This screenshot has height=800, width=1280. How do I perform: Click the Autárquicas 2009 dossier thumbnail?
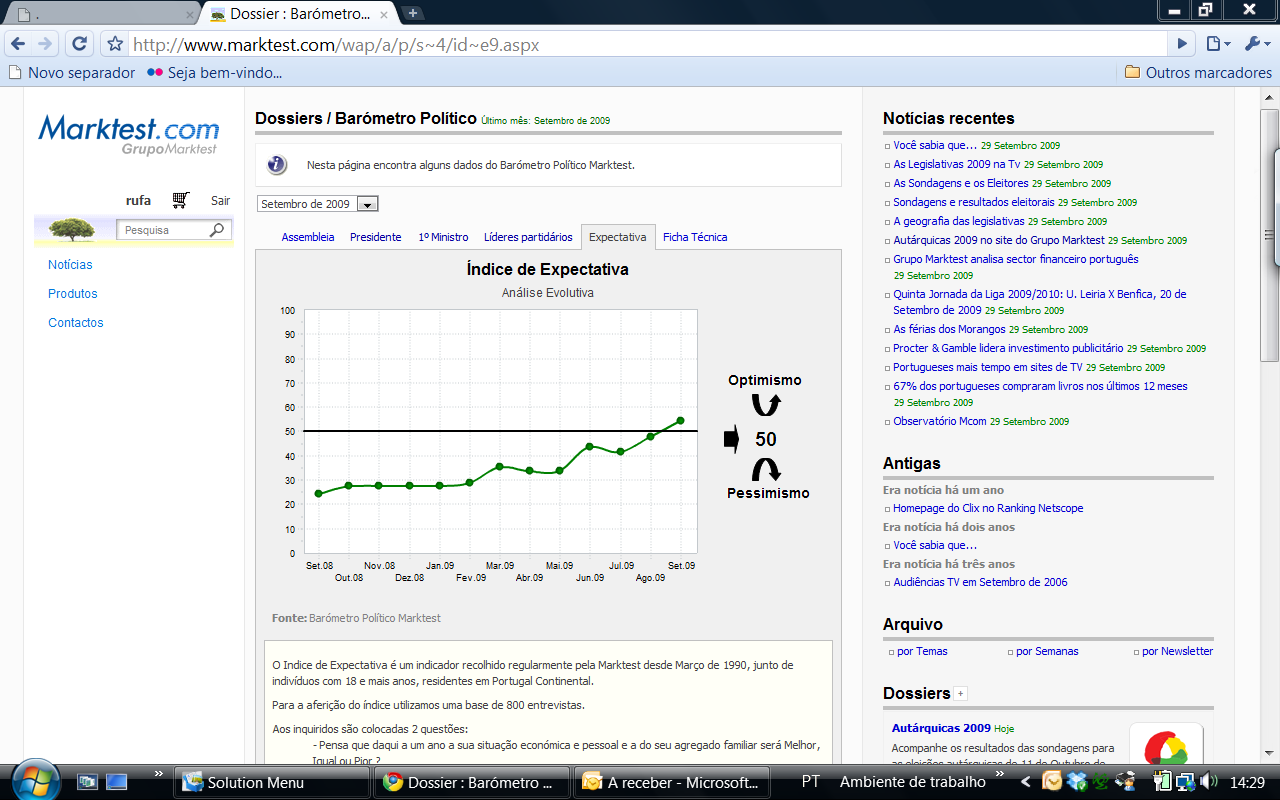1166,744
